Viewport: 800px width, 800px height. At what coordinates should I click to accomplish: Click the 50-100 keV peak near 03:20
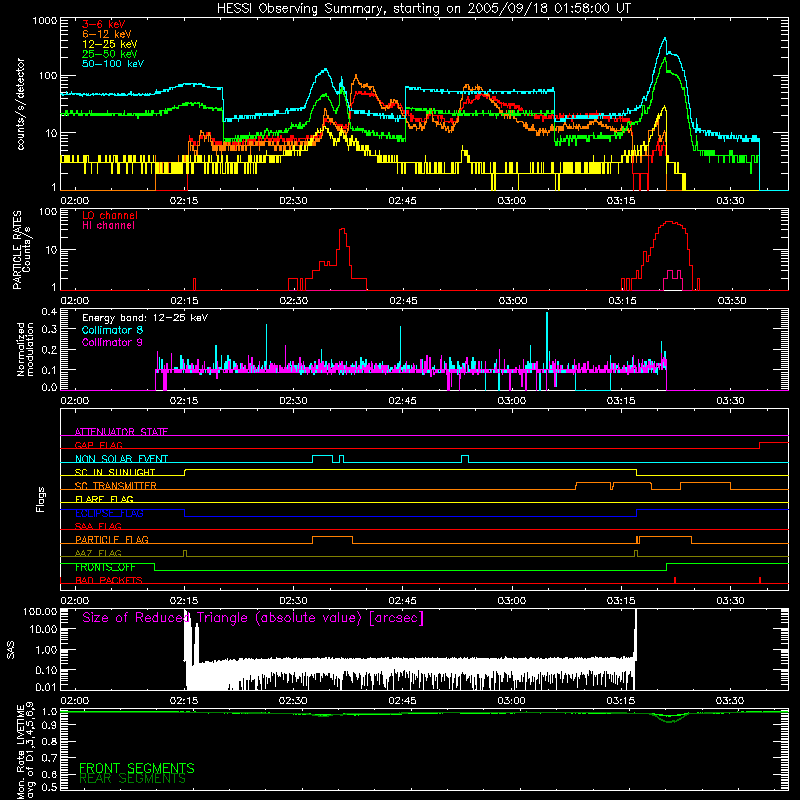tap(665, 38)
